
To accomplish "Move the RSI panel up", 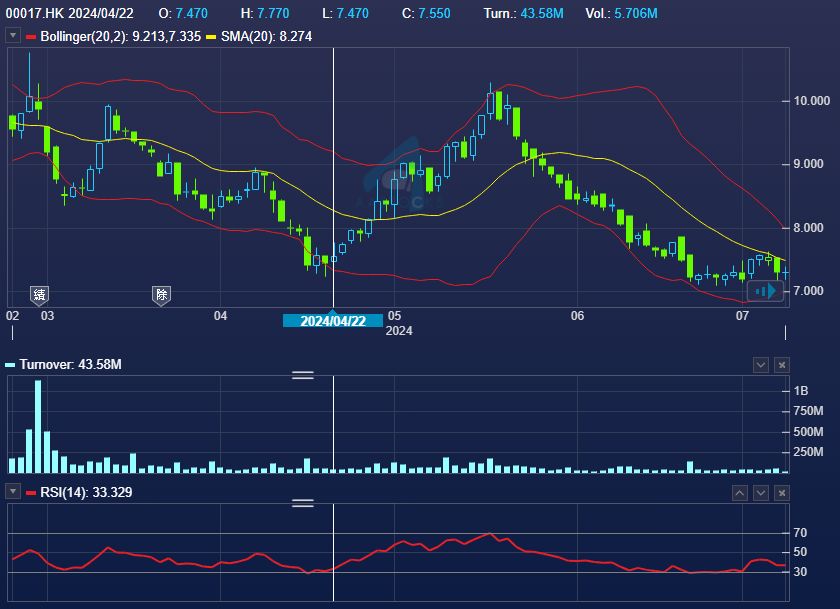I will pyautogui.click(x=740, y=493).
